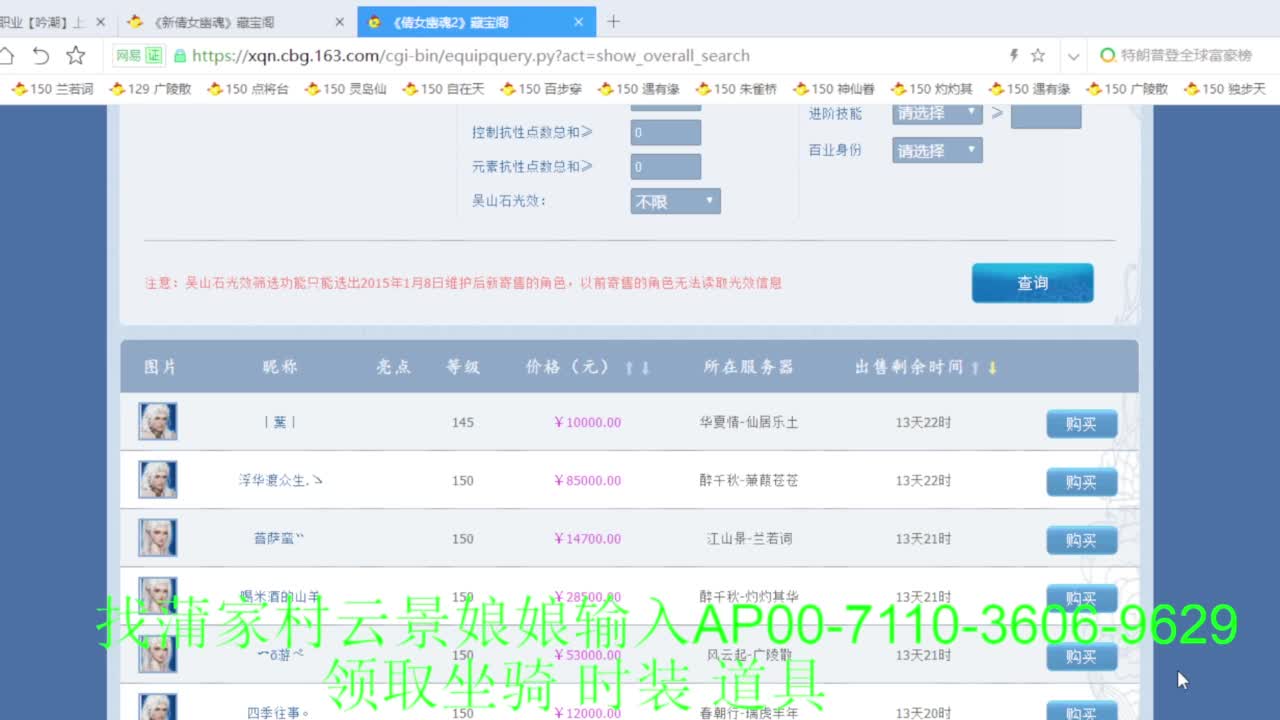
Task: Click the 所在服务器 column header
Action: click(x=748, y=367)
